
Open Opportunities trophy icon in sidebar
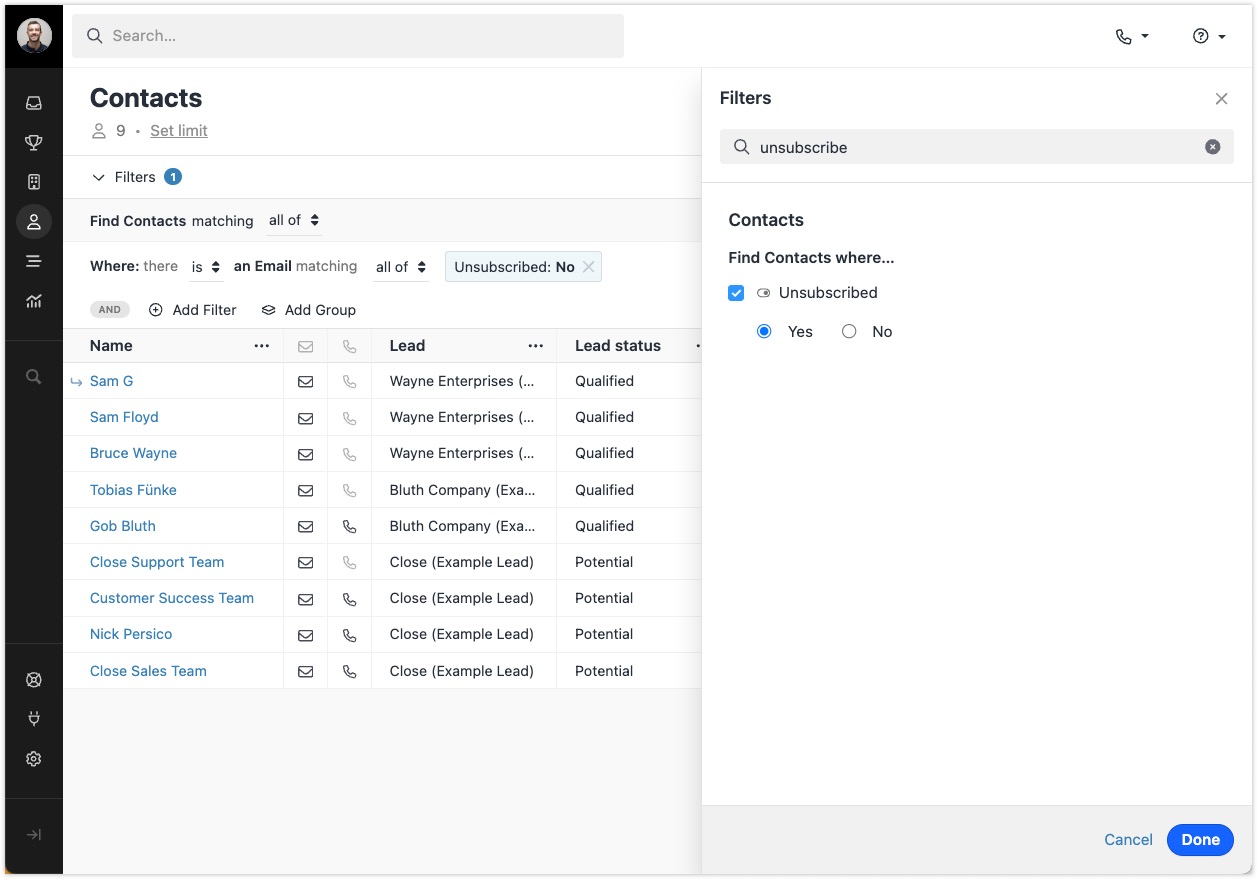pyautogui.click(x=34, y=143)
